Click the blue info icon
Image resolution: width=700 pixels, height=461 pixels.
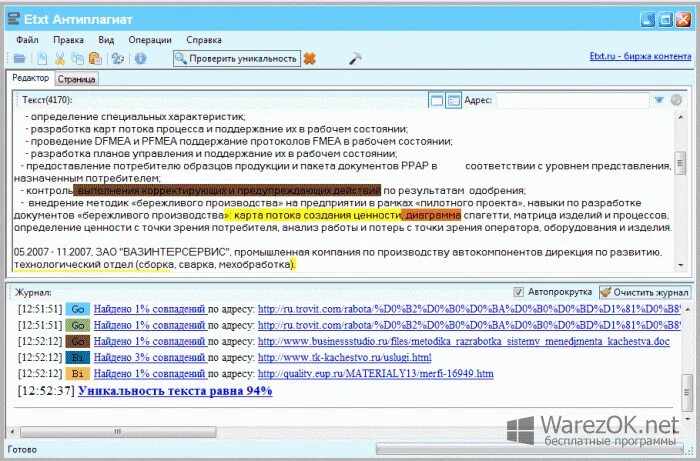coord(141,58)
